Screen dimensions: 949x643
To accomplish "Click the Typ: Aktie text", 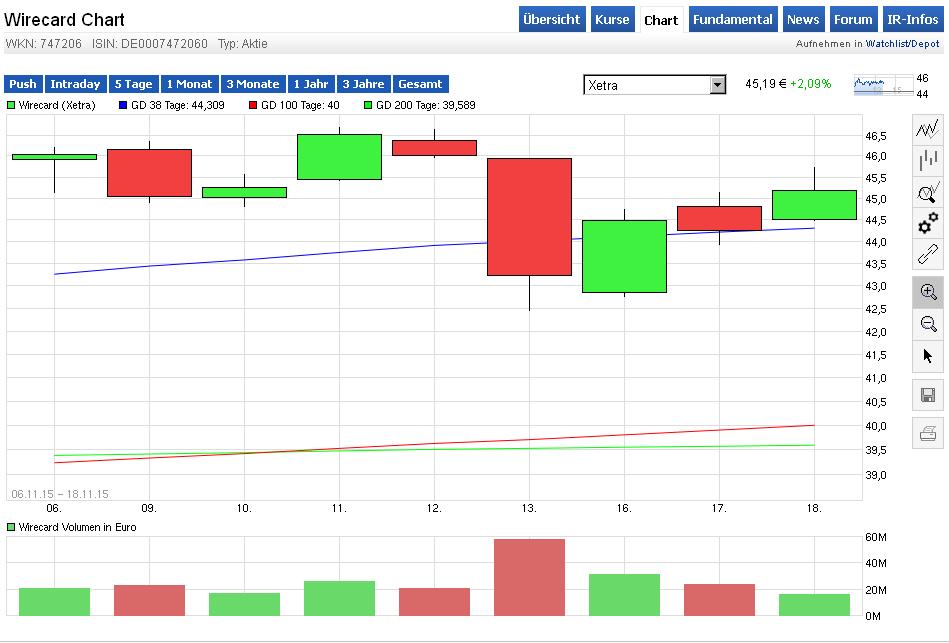I will tap(243, 44).
